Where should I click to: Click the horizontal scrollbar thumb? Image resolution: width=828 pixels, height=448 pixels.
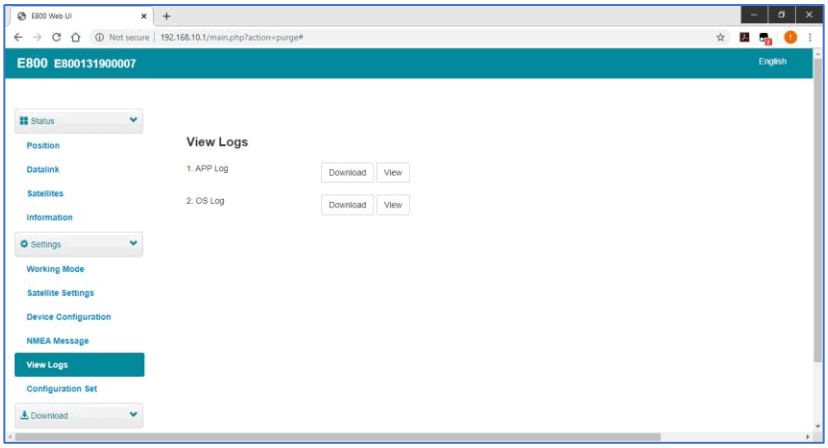tap(338, 437)
